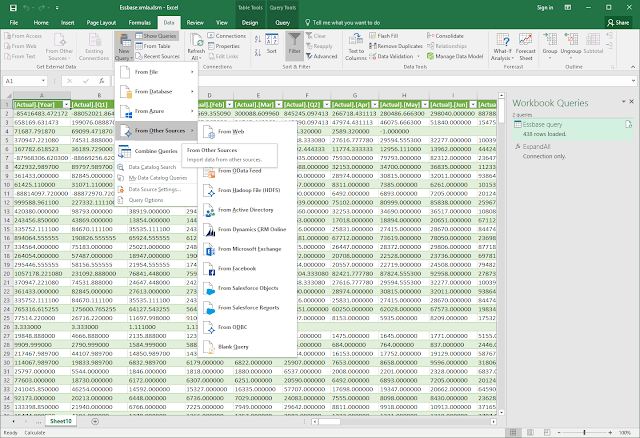Open the Sort dialog button
The width and height of the screenshot is (640, 438).
click(272, 44)
